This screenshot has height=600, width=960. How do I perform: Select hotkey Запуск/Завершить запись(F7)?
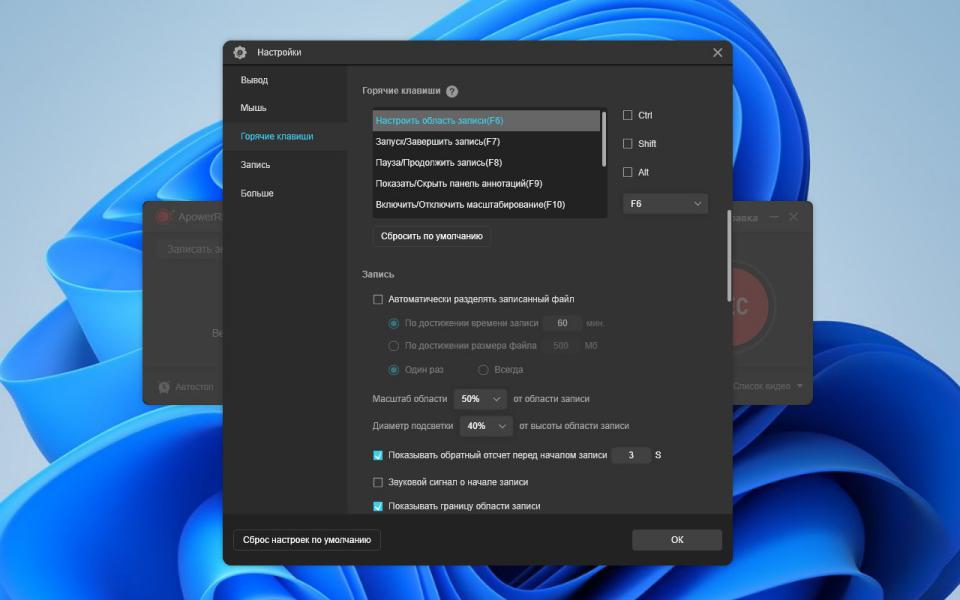pos(487,141)
